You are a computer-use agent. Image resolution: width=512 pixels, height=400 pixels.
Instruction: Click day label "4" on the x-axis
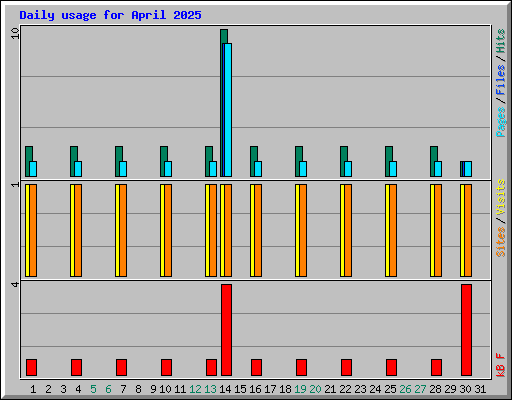[x=78, y=389]
